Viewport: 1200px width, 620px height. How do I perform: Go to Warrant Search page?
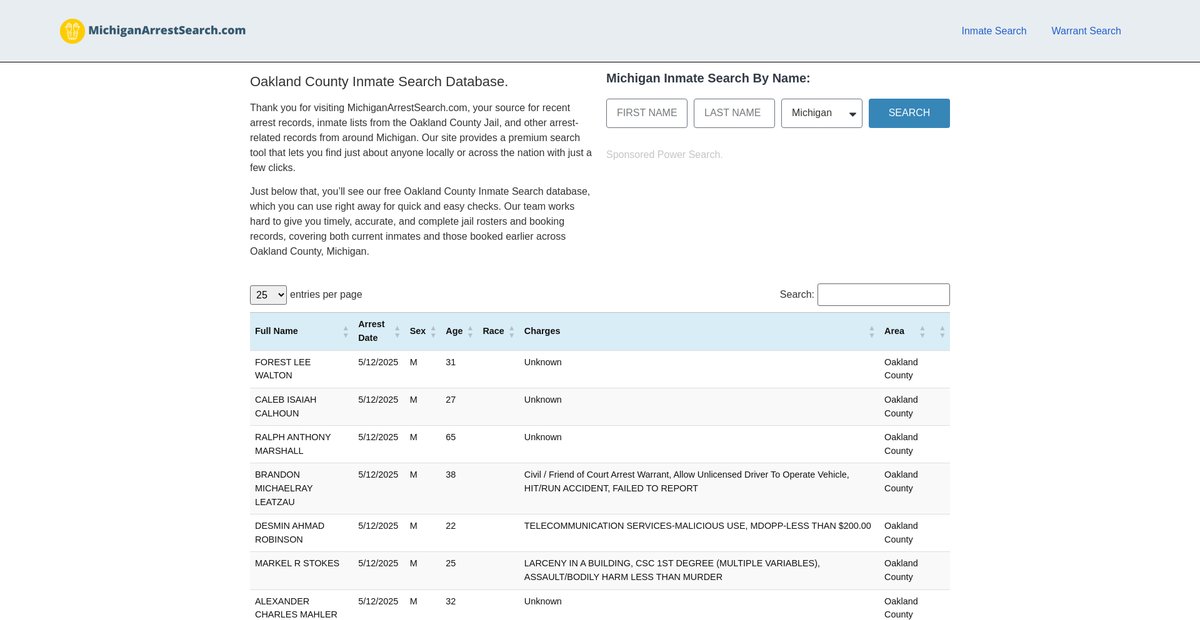point(1085,31)
